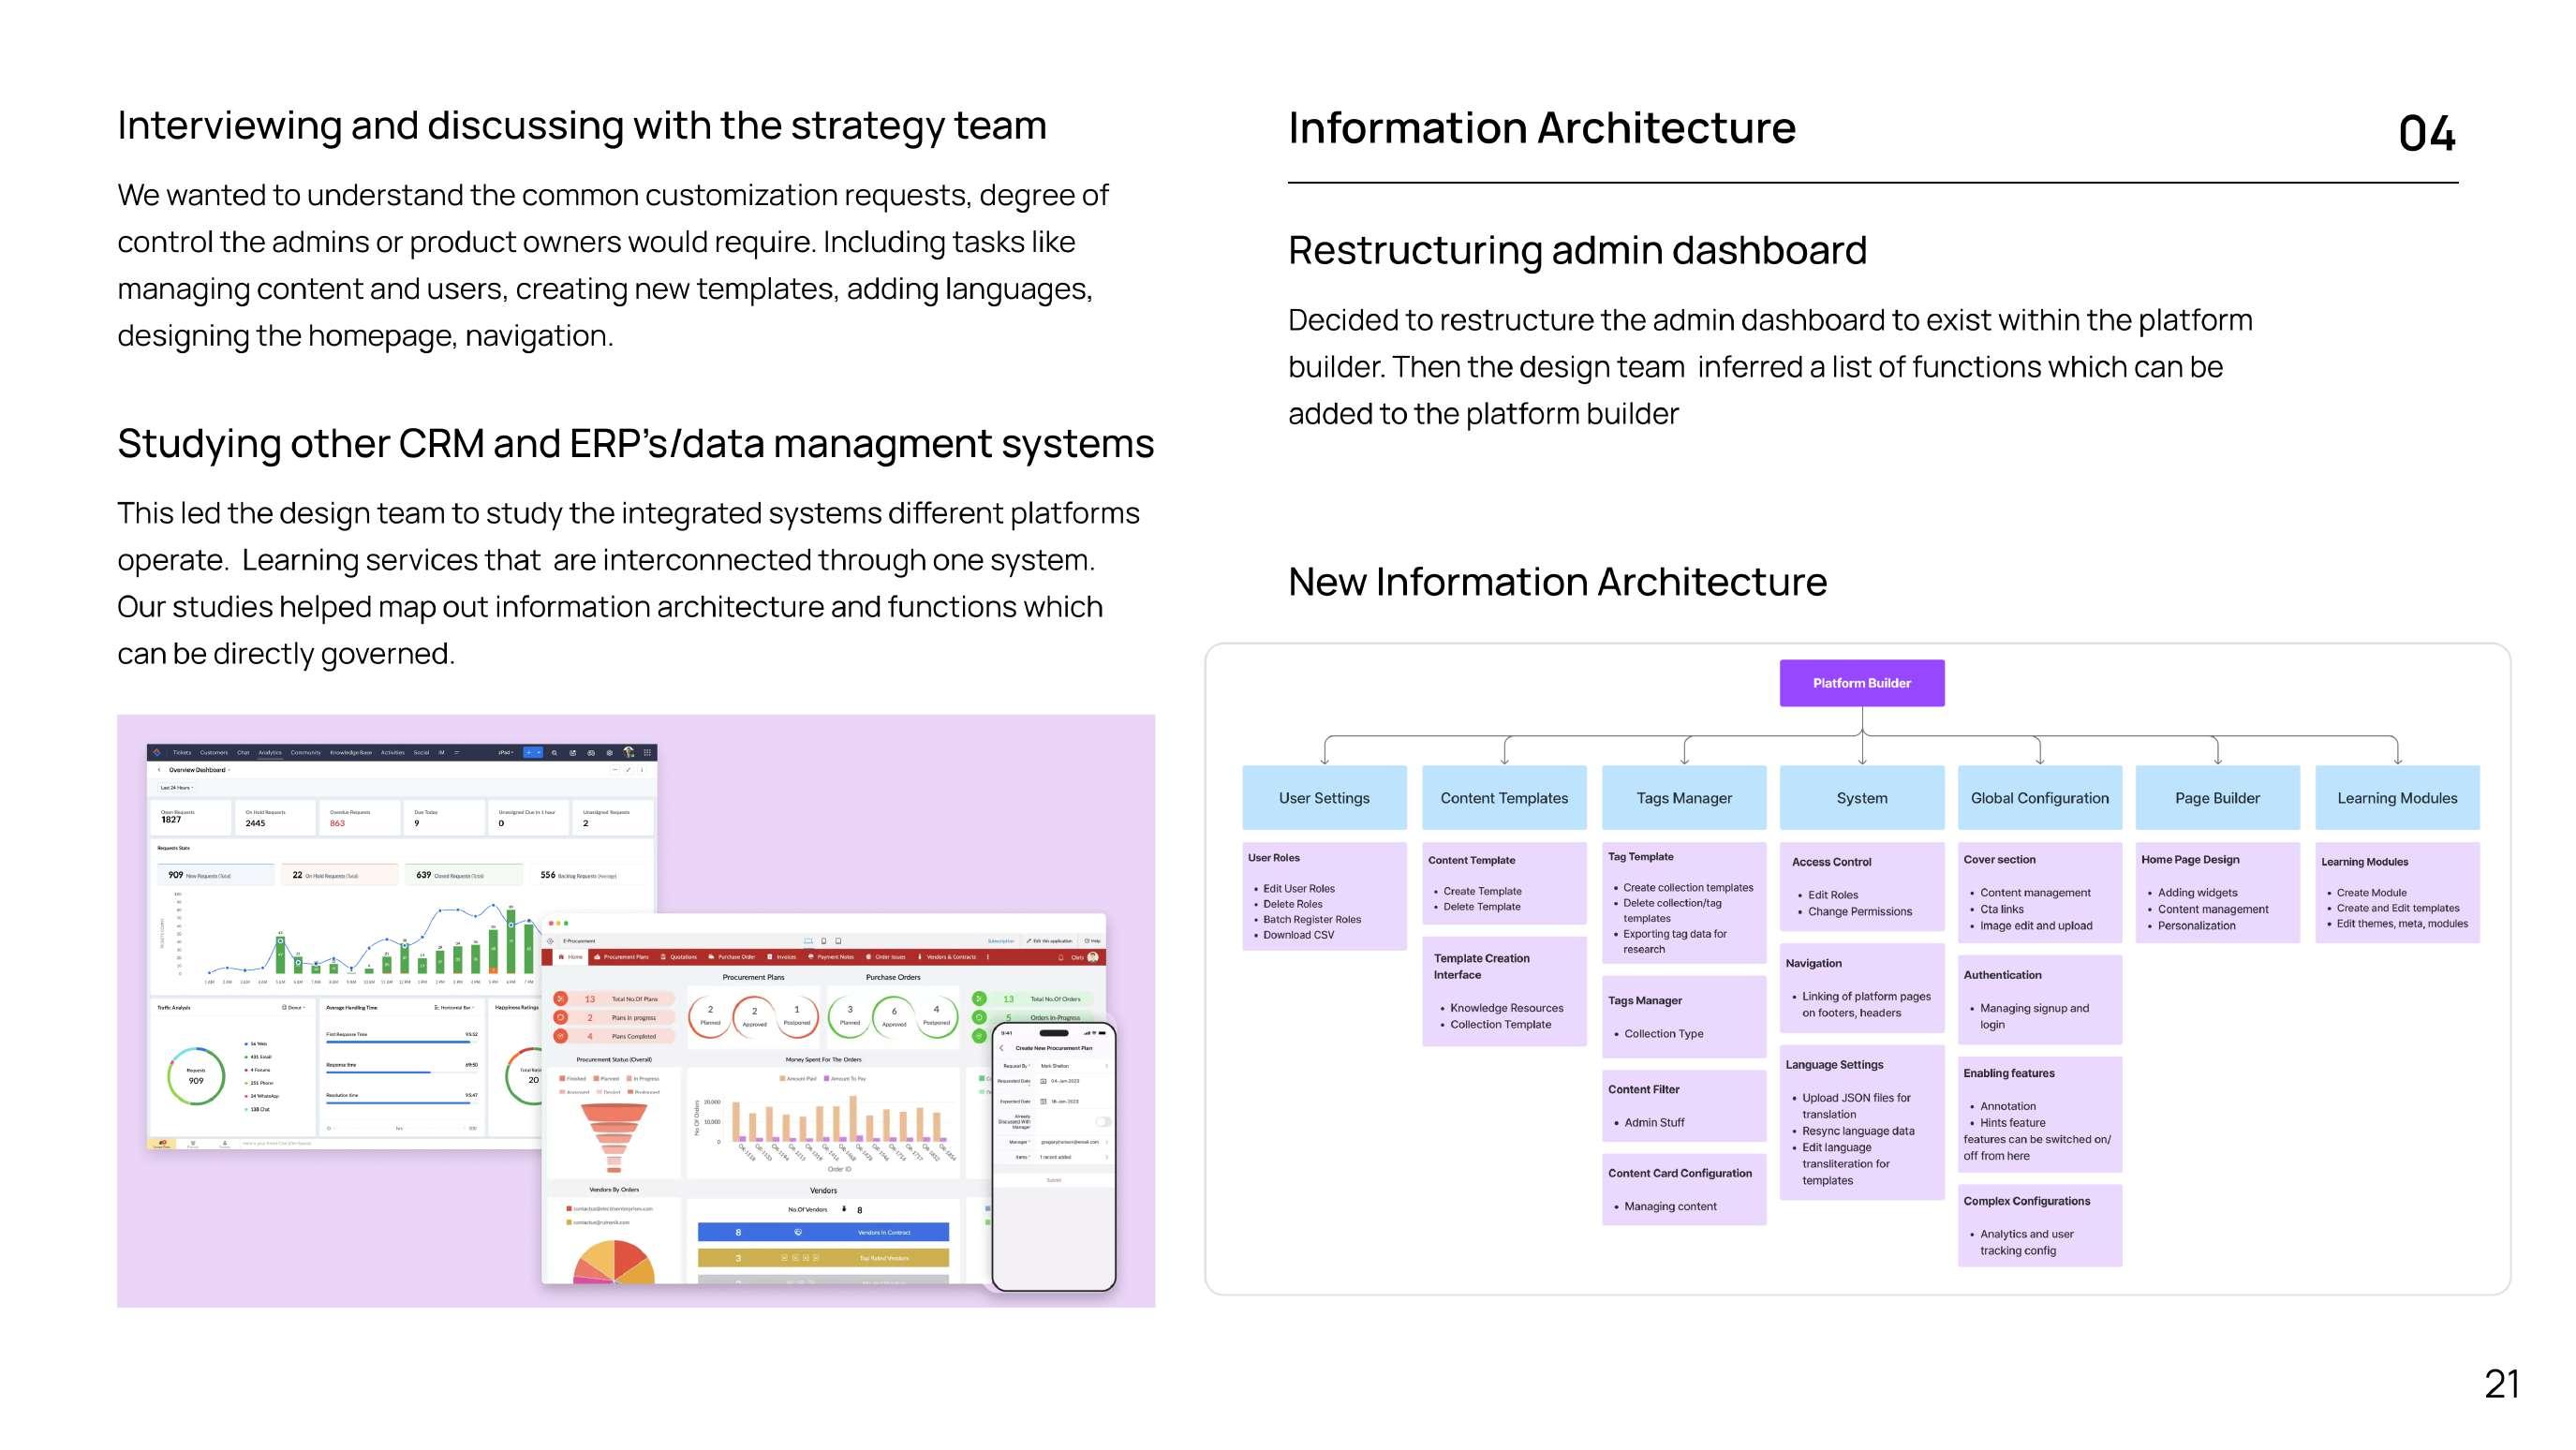Viewport: 2576px width, 1450px height.
Task: Click back arrow in Create New Procurement Plan
Action: pos(1002,1048)
